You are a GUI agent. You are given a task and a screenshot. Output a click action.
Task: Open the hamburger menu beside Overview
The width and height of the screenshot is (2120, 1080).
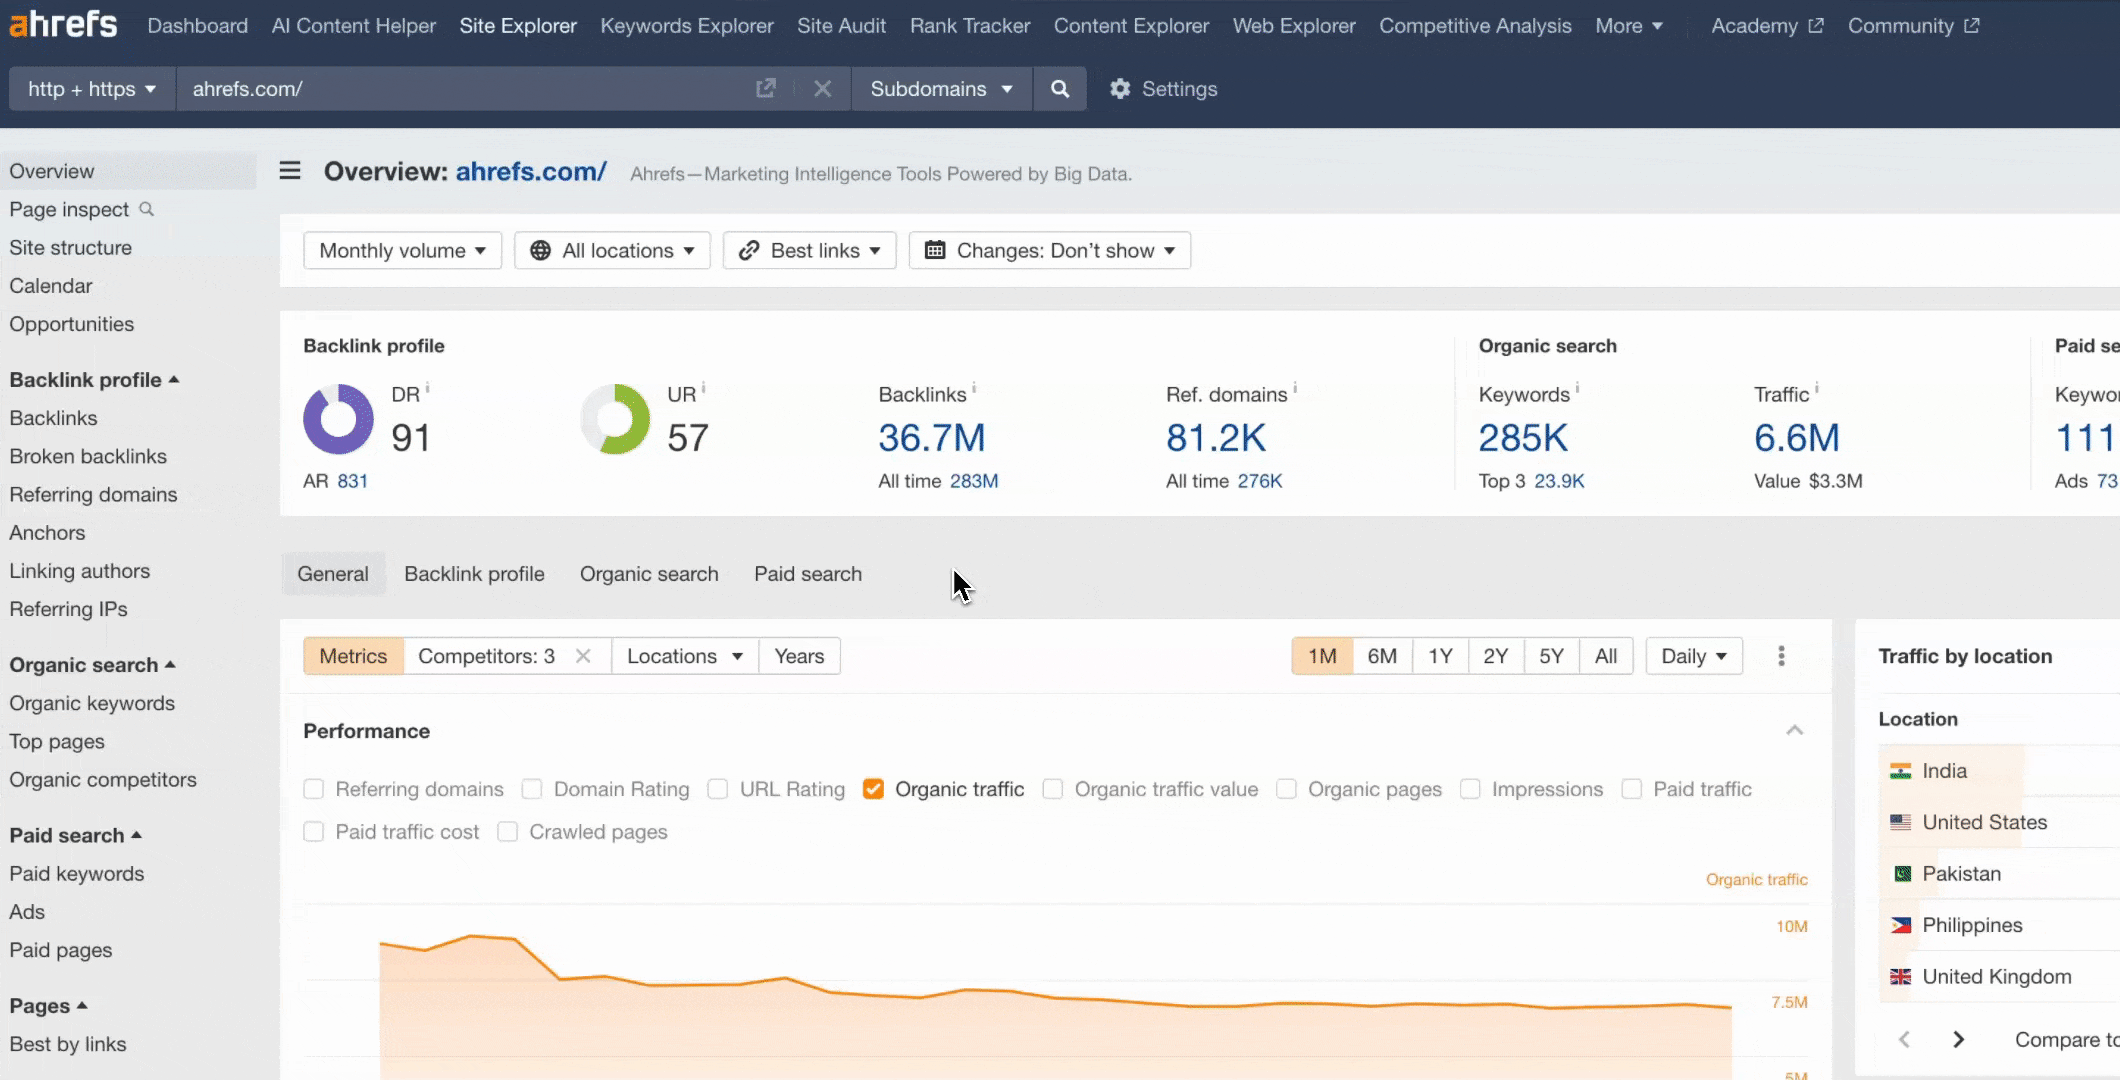(289, 170)
